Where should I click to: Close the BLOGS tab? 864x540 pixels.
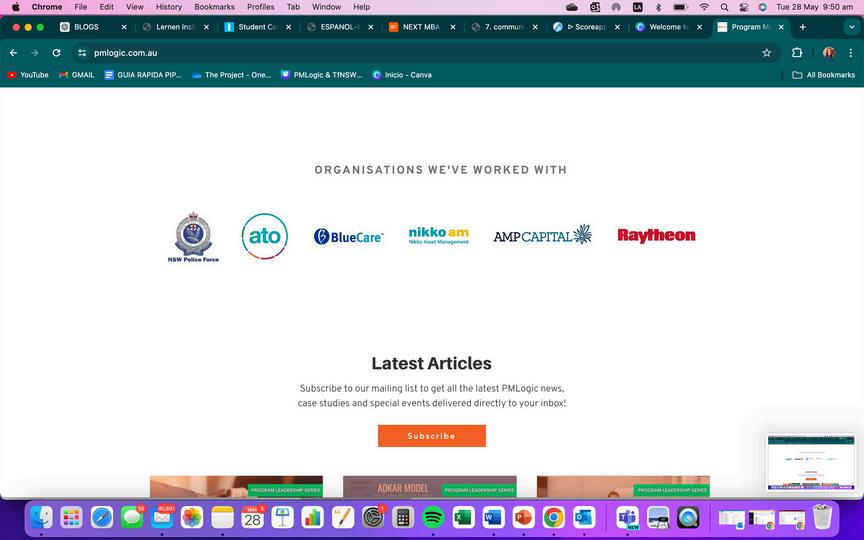coord(124,27)
